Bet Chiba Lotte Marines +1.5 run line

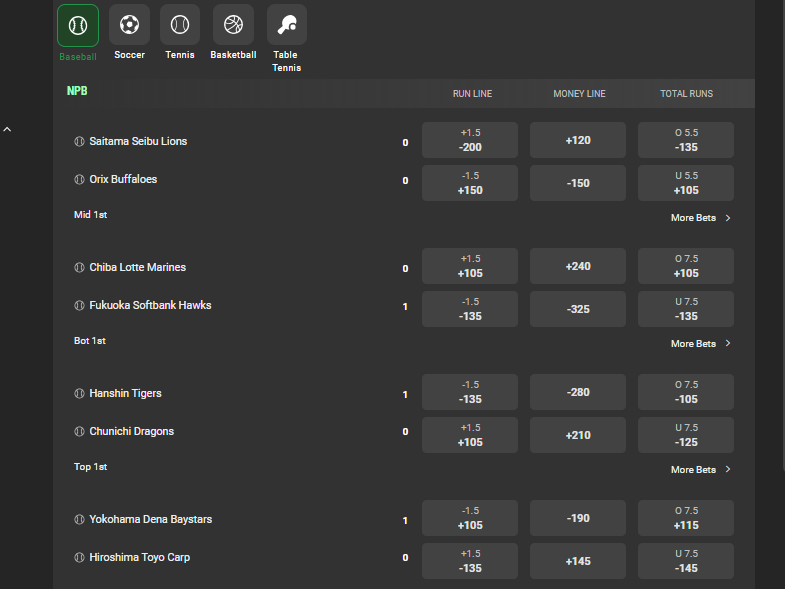[470, 266]
